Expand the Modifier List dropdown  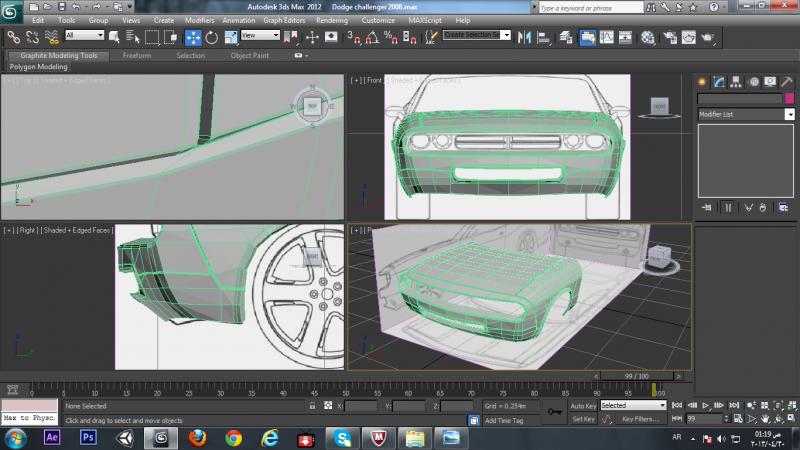pos(789,115)
